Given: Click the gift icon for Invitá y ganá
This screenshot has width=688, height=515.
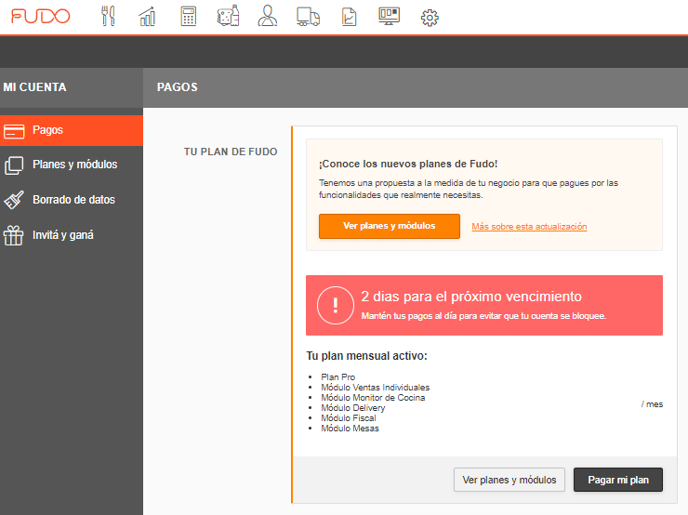Looking at the screenshot, I should (x=14, y=236).
